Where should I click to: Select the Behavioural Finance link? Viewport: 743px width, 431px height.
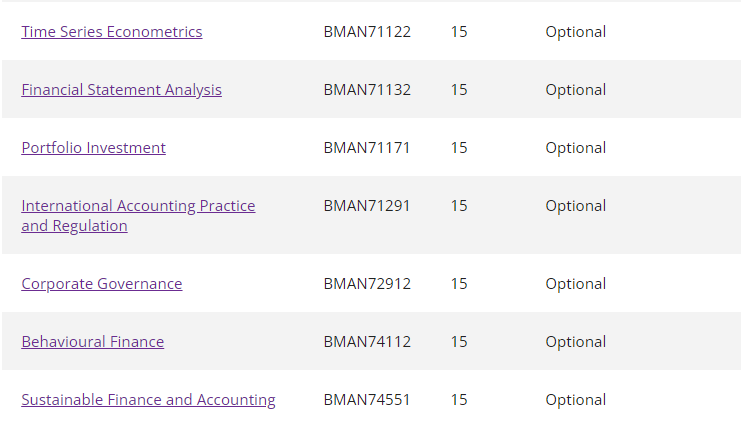point(92,342)
